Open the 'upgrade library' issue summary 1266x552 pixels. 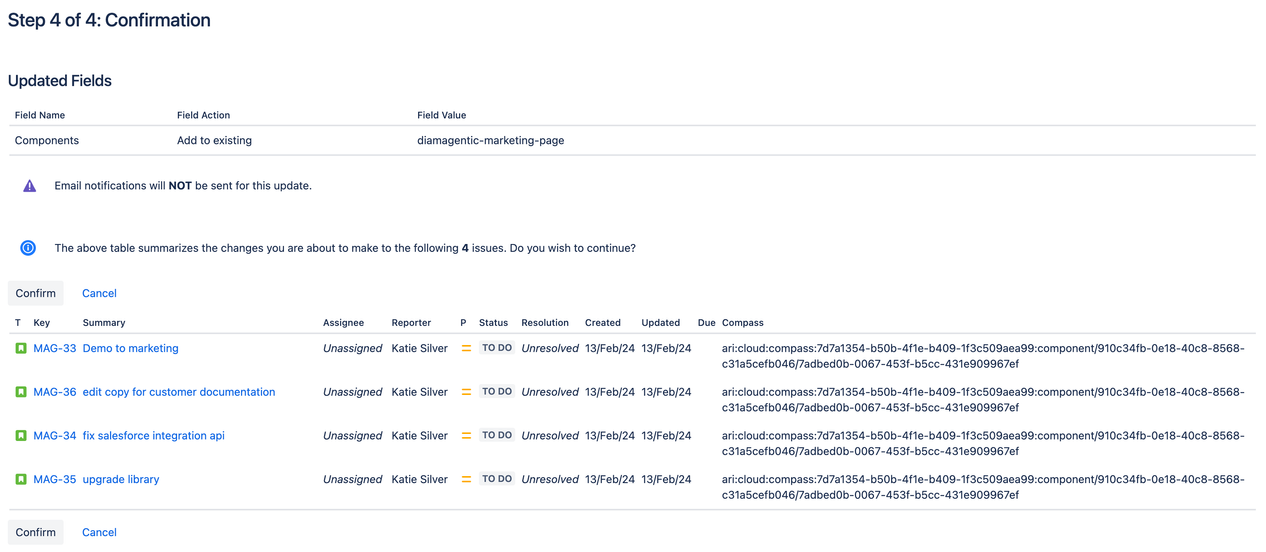click(x=121, y=479)
